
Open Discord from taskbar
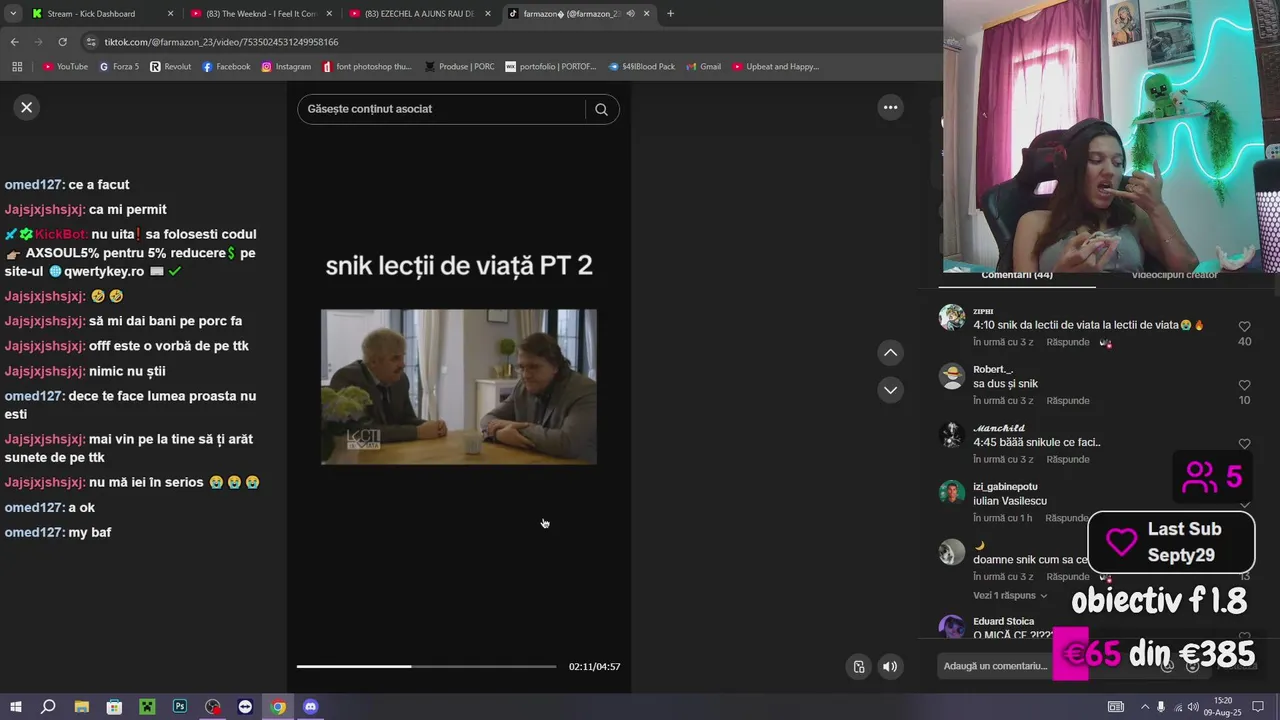(310, 707)
